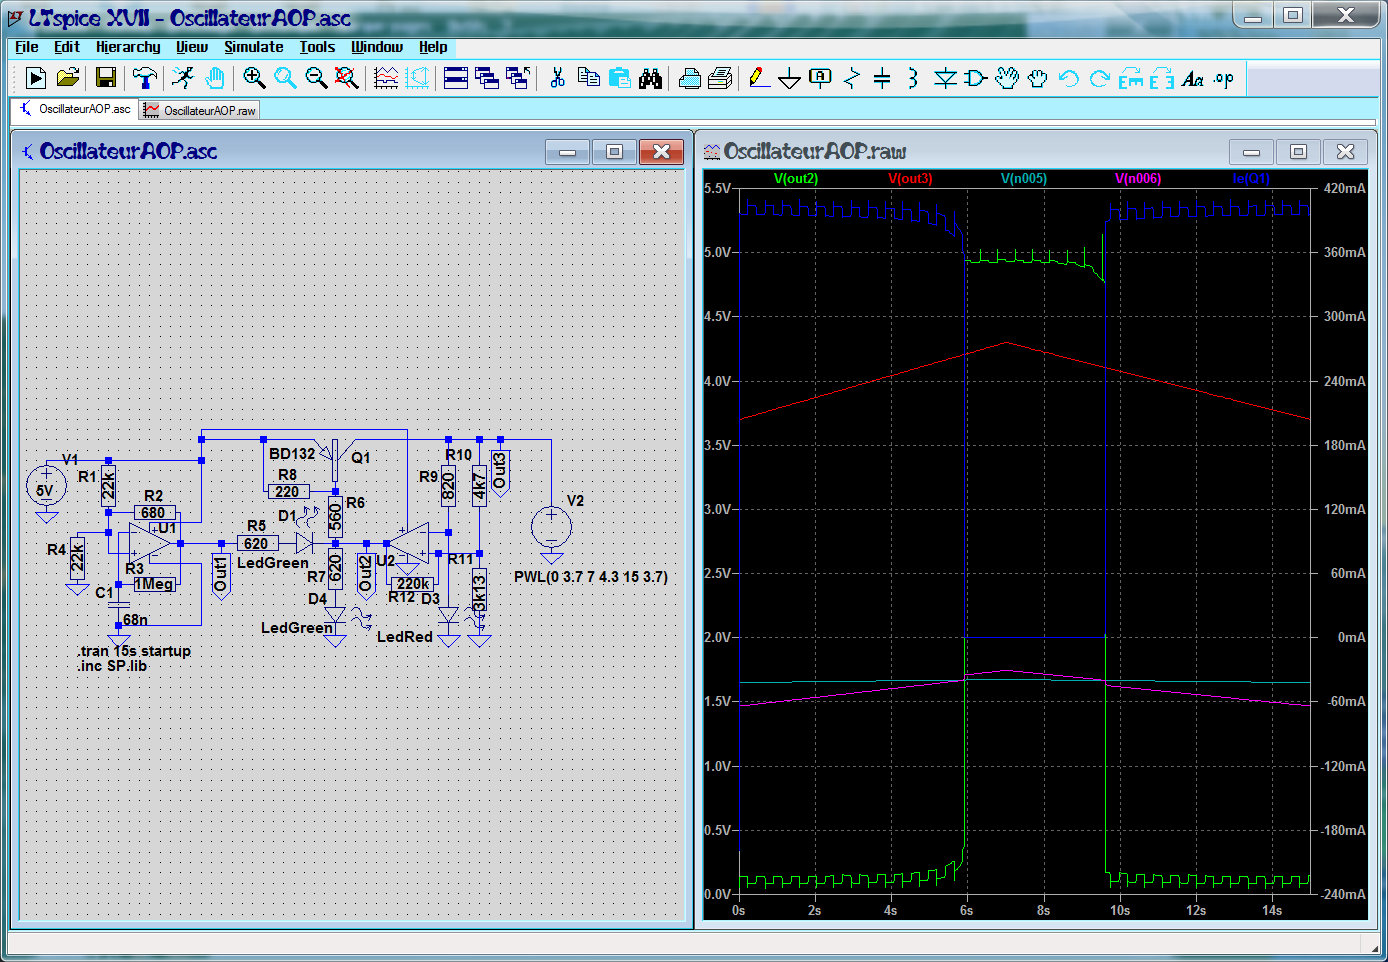Click the Zoom In magnifier icon

pos(254,78)
